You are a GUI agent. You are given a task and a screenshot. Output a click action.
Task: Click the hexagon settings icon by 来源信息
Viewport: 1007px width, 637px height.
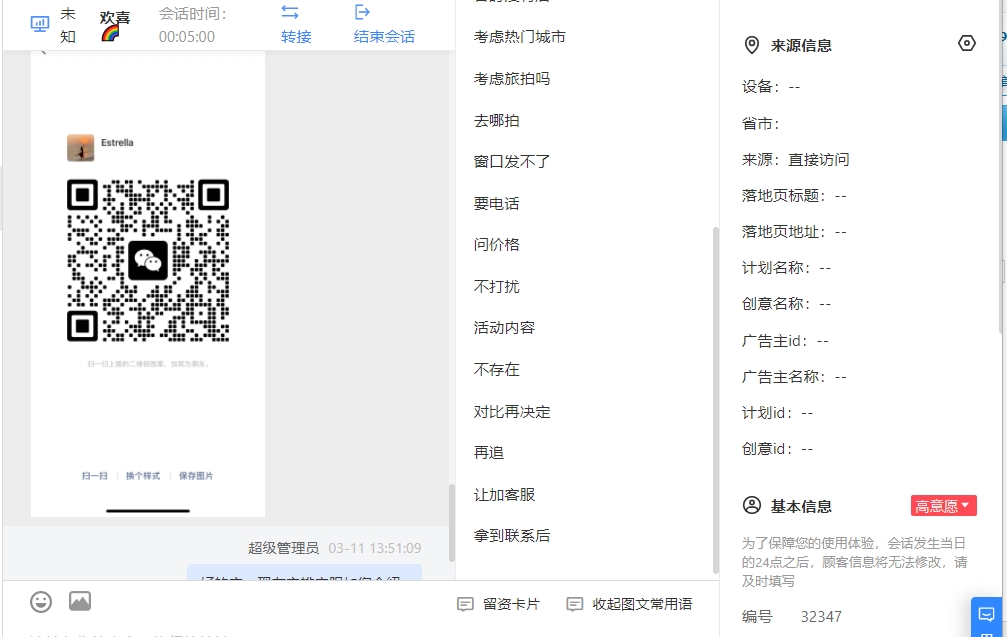[967, 43]
